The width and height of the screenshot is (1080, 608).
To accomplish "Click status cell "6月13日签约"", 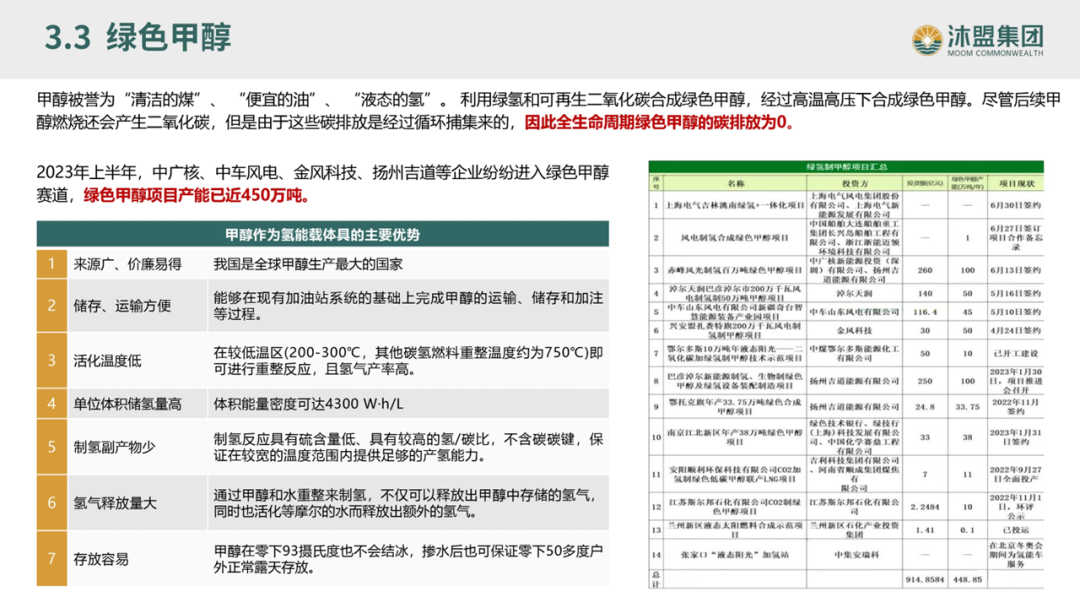I will coord(1016,270).
